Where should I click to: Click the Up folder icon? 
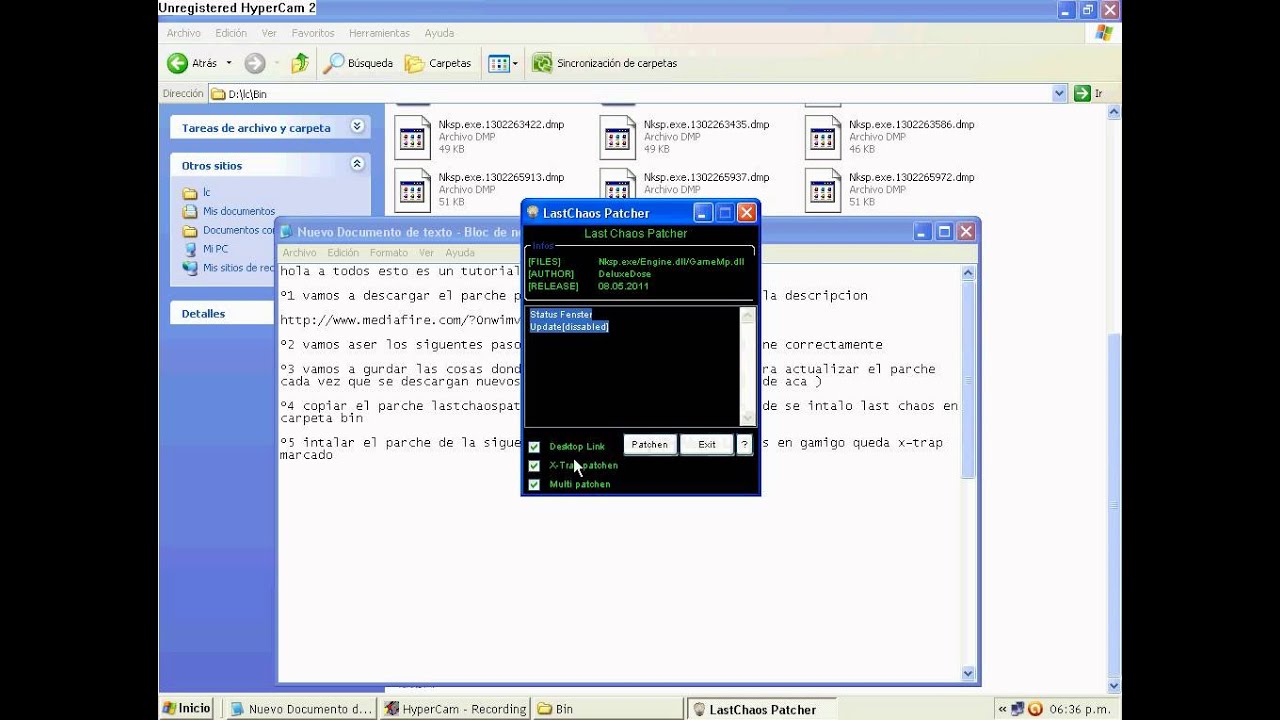(x=299, y=63)
